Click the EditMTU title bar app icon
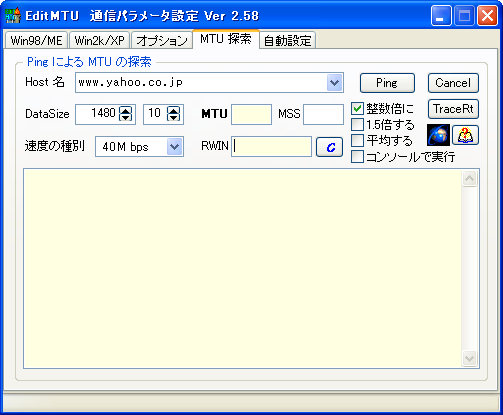The height and width of the screenshot is (415, 503). [13, 15]
